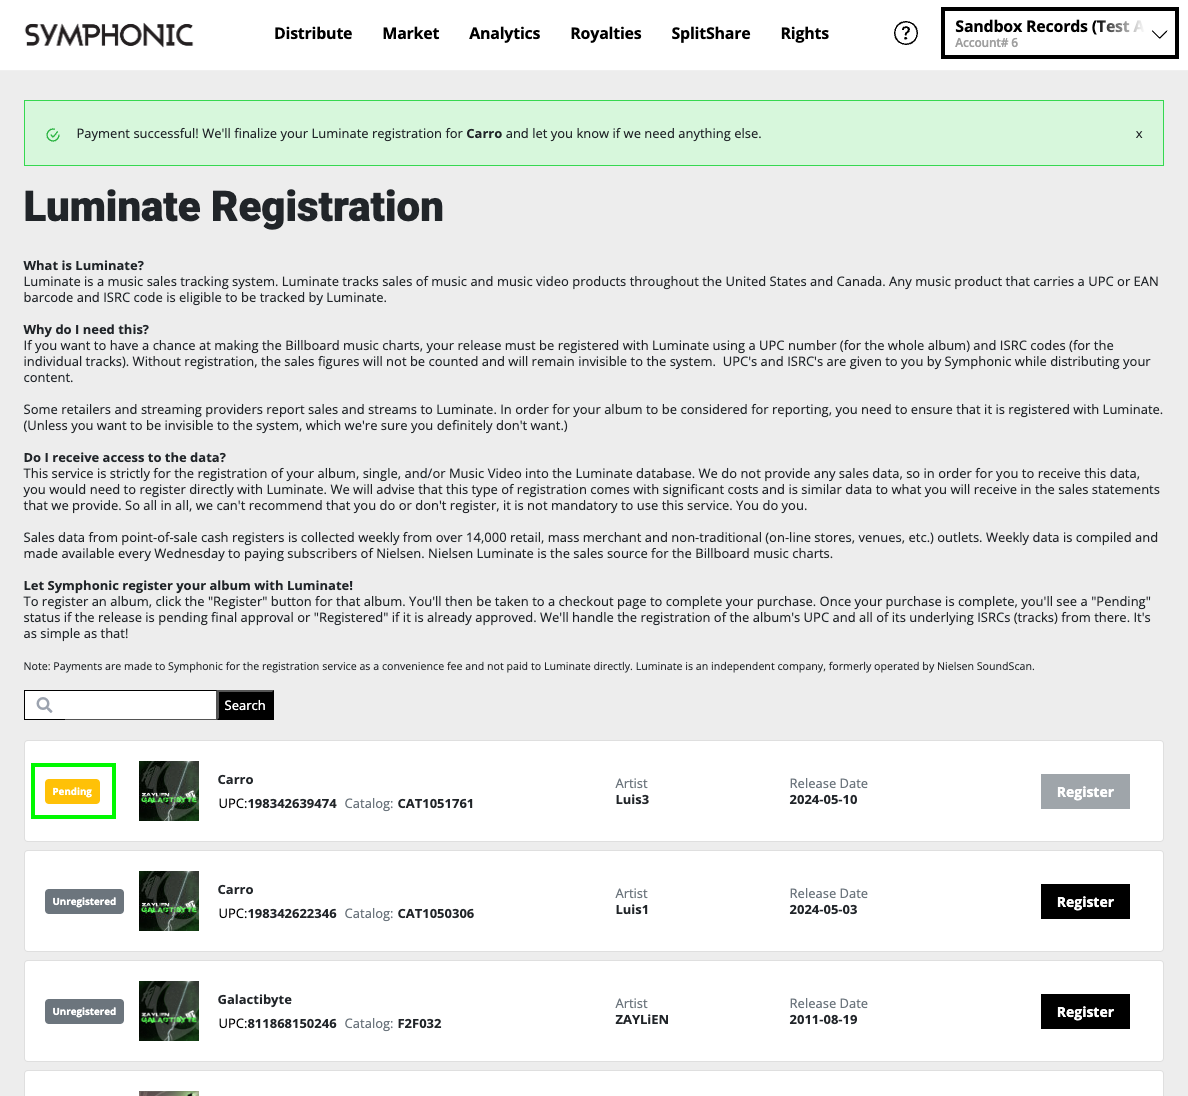The width and height of the screenshot is (1188, 1096).
Task: Click the Galactibyte release title
Action: point(255,1000)
